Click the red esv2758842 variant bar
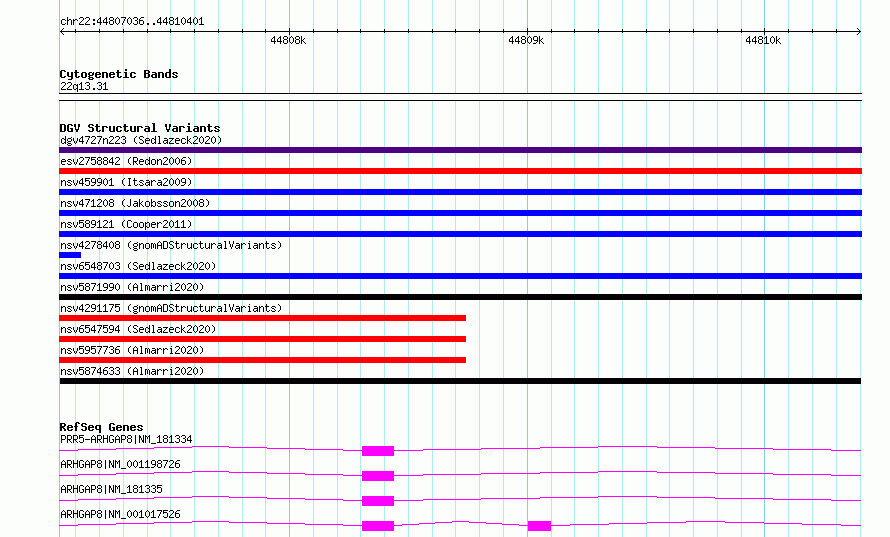Screen dimensions: 890x537 coord(460,171)
